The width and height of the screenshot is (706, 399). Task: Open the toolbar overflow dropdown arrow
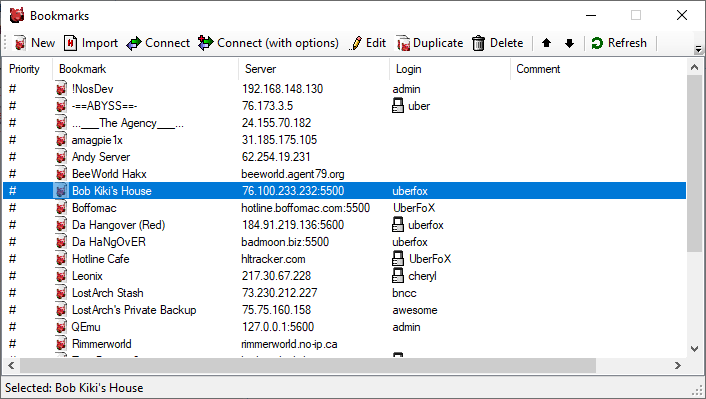click(698, 49)
